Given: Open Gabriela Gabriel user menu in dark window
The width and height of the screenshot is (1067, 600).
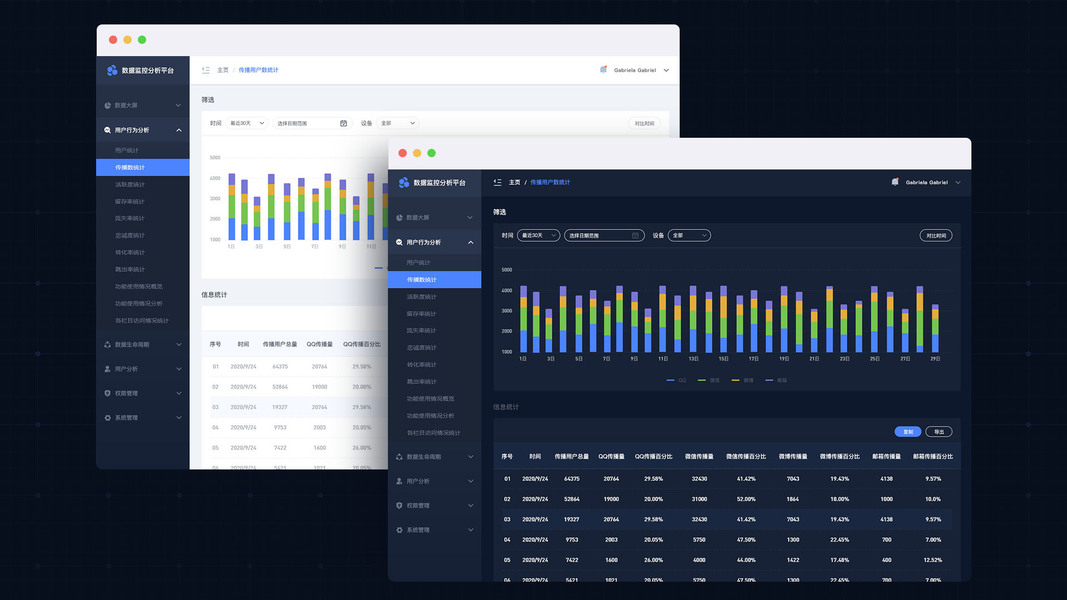Looking at the screenshot, I should coord(933,182).
